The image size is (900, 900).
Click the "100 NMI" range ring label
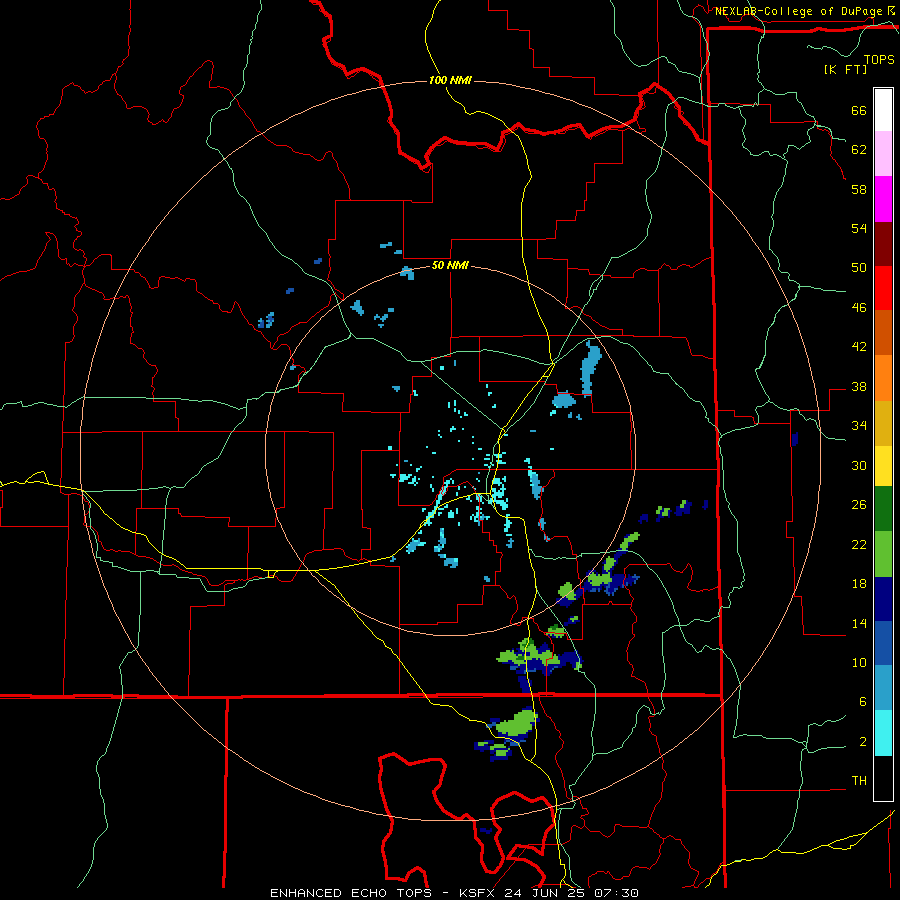coord(450,80)
